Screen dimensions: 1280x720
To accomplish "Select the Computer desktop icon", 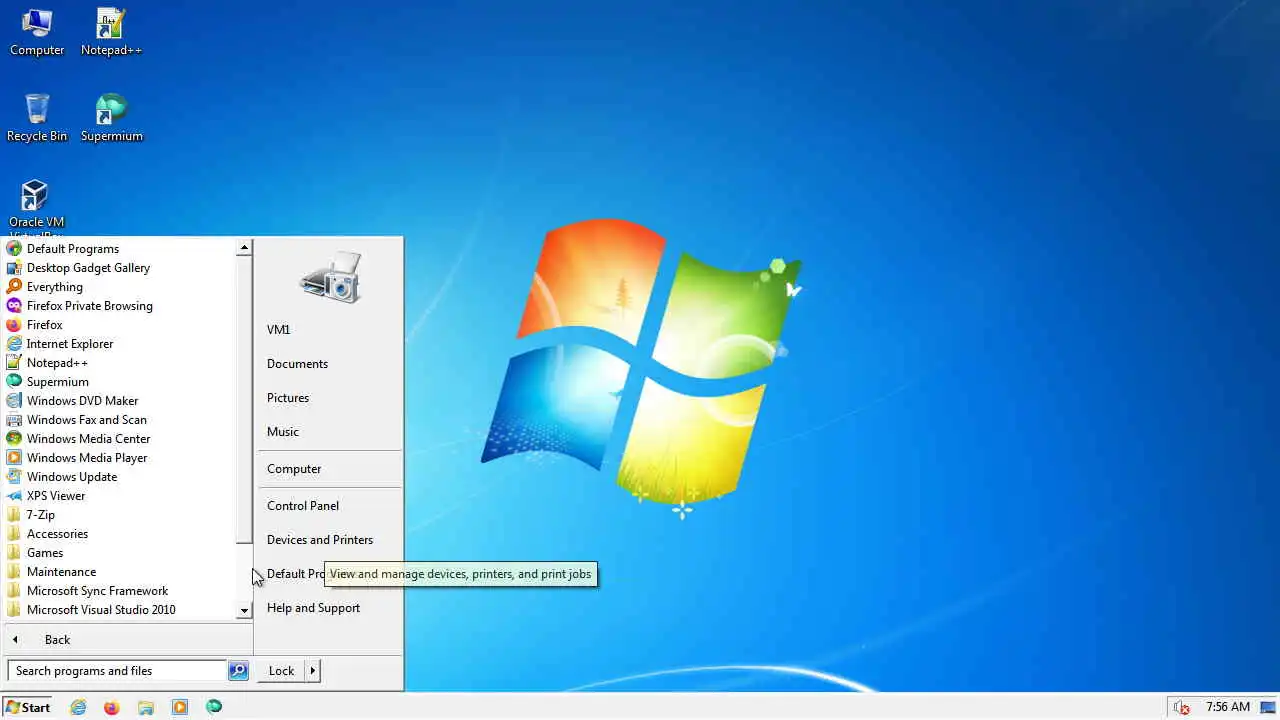I will 37,32.
